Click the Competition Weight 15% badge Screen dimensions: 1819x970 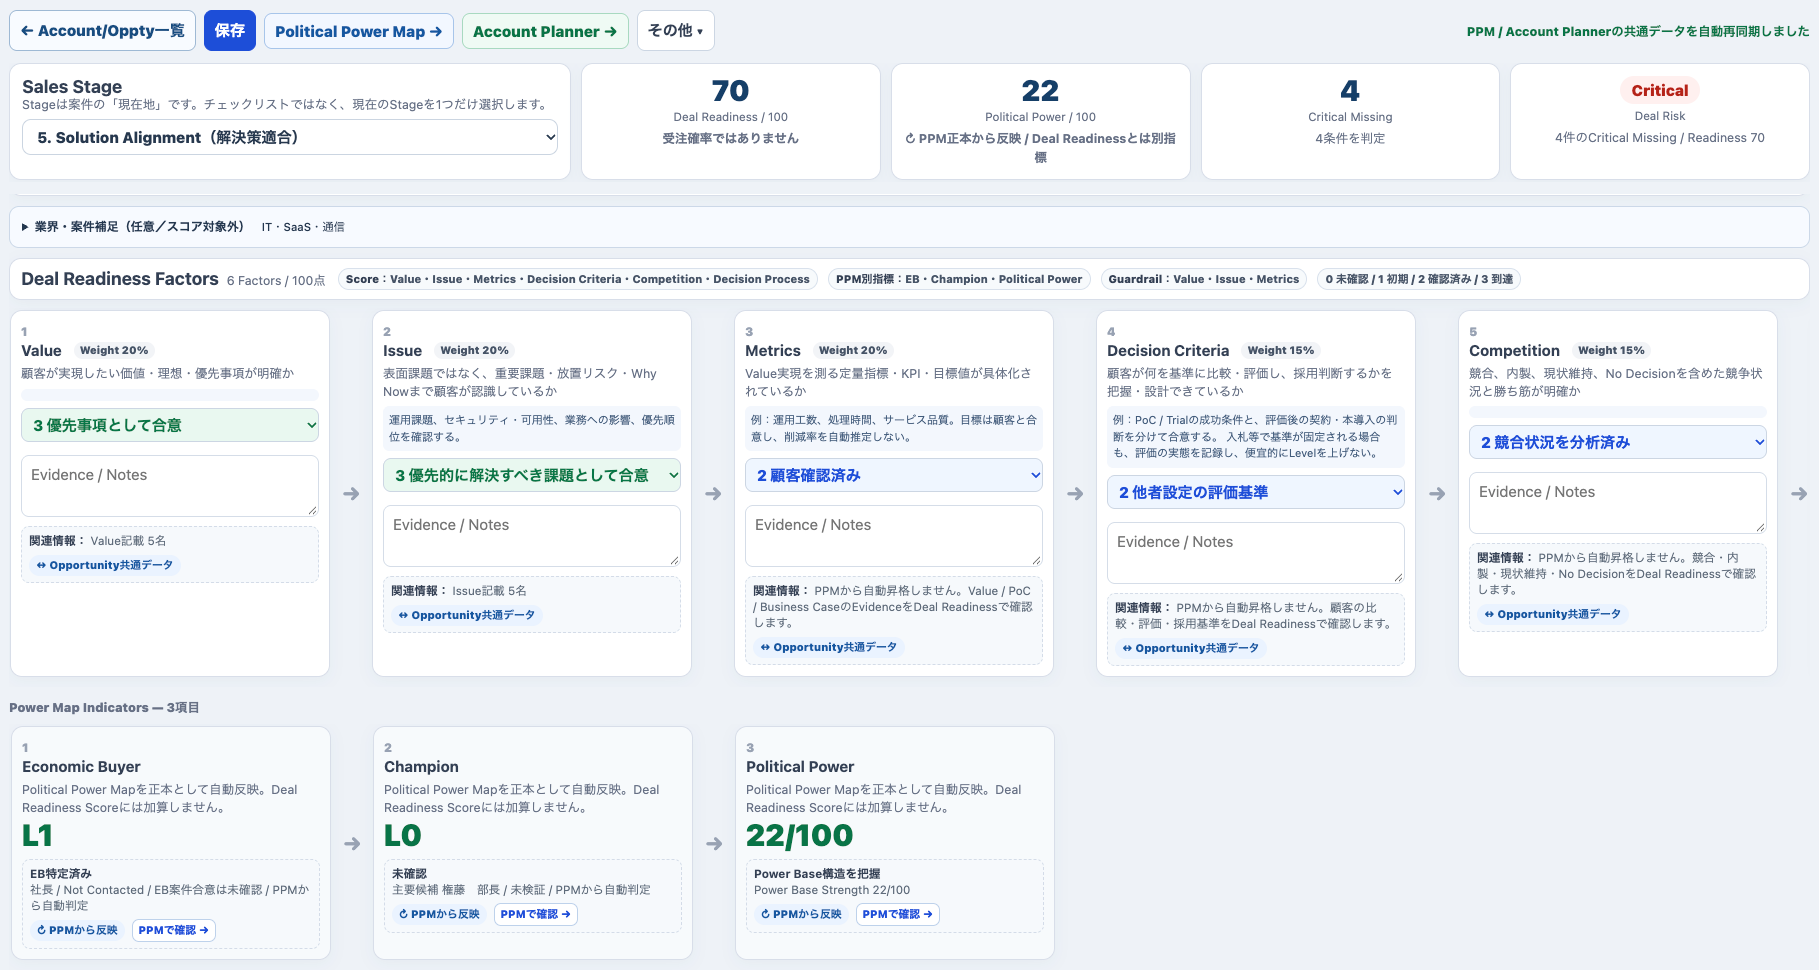(1611, 350)
